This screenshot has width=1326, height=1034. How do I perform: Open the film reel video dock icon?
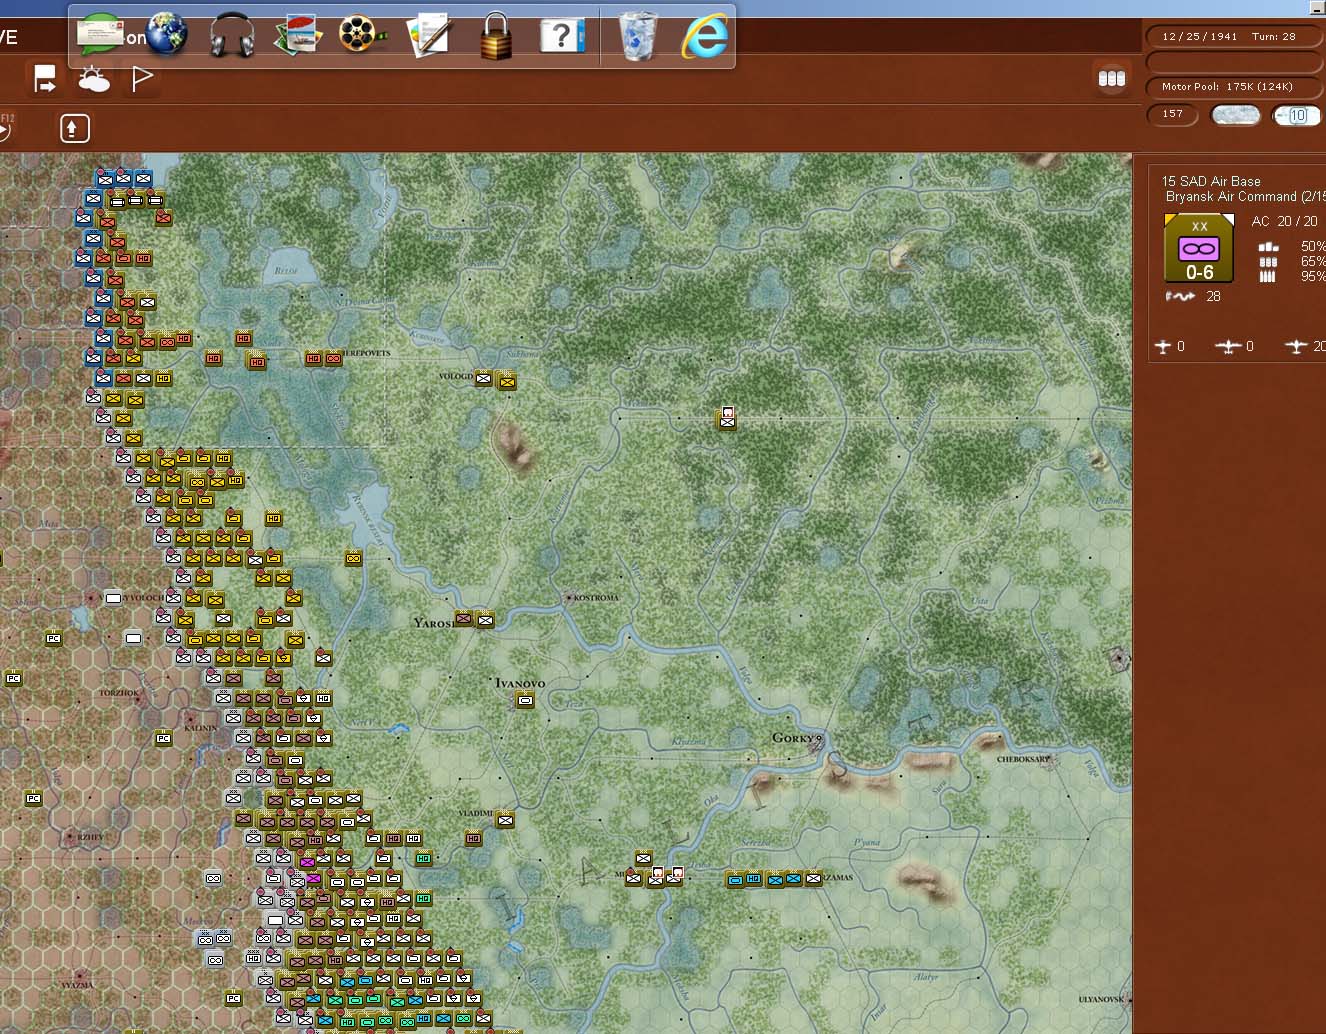[x=363, y=35]
